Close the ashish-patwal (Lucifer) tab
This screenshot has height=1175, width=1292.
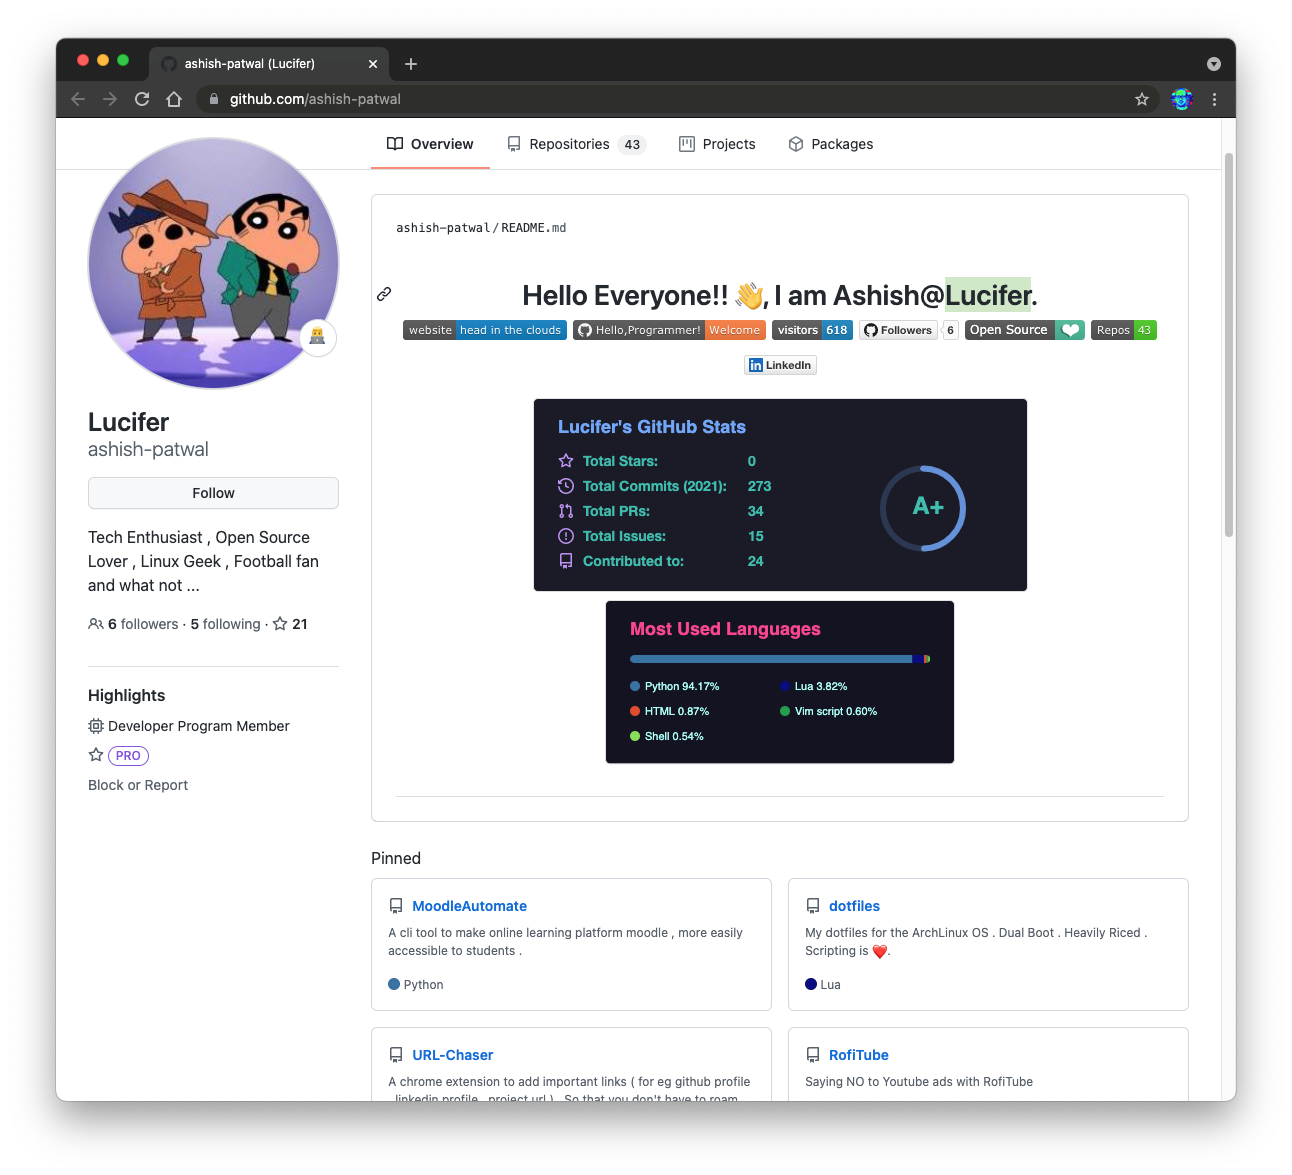373,64
